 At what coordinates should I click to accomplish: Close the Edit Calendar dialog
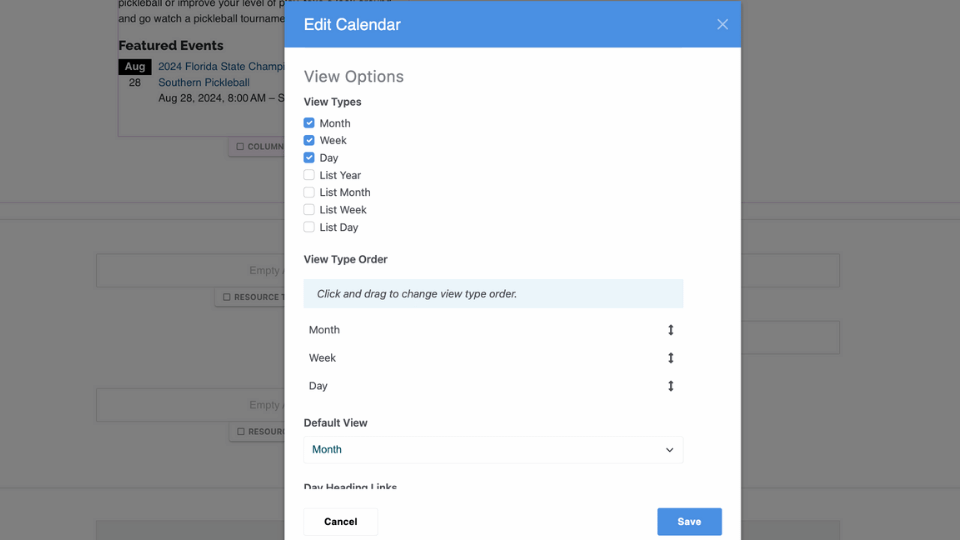(722, 25)
